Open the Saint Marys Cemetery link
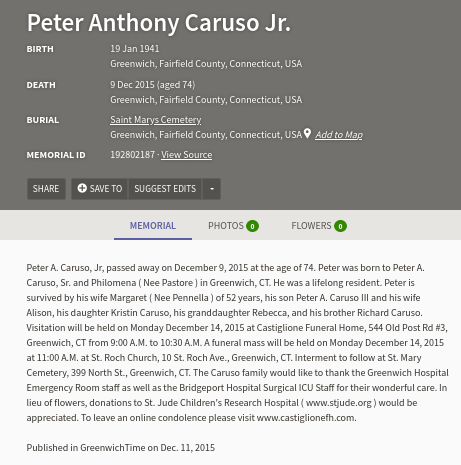 [x=156, y=120]
